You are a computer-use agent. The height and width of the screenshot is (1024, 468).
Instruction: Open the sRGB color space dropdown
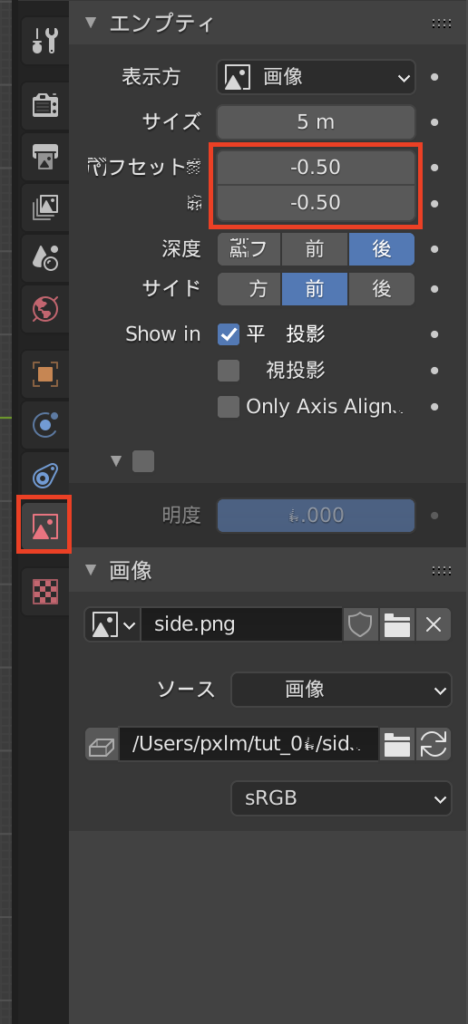point(341,798)
